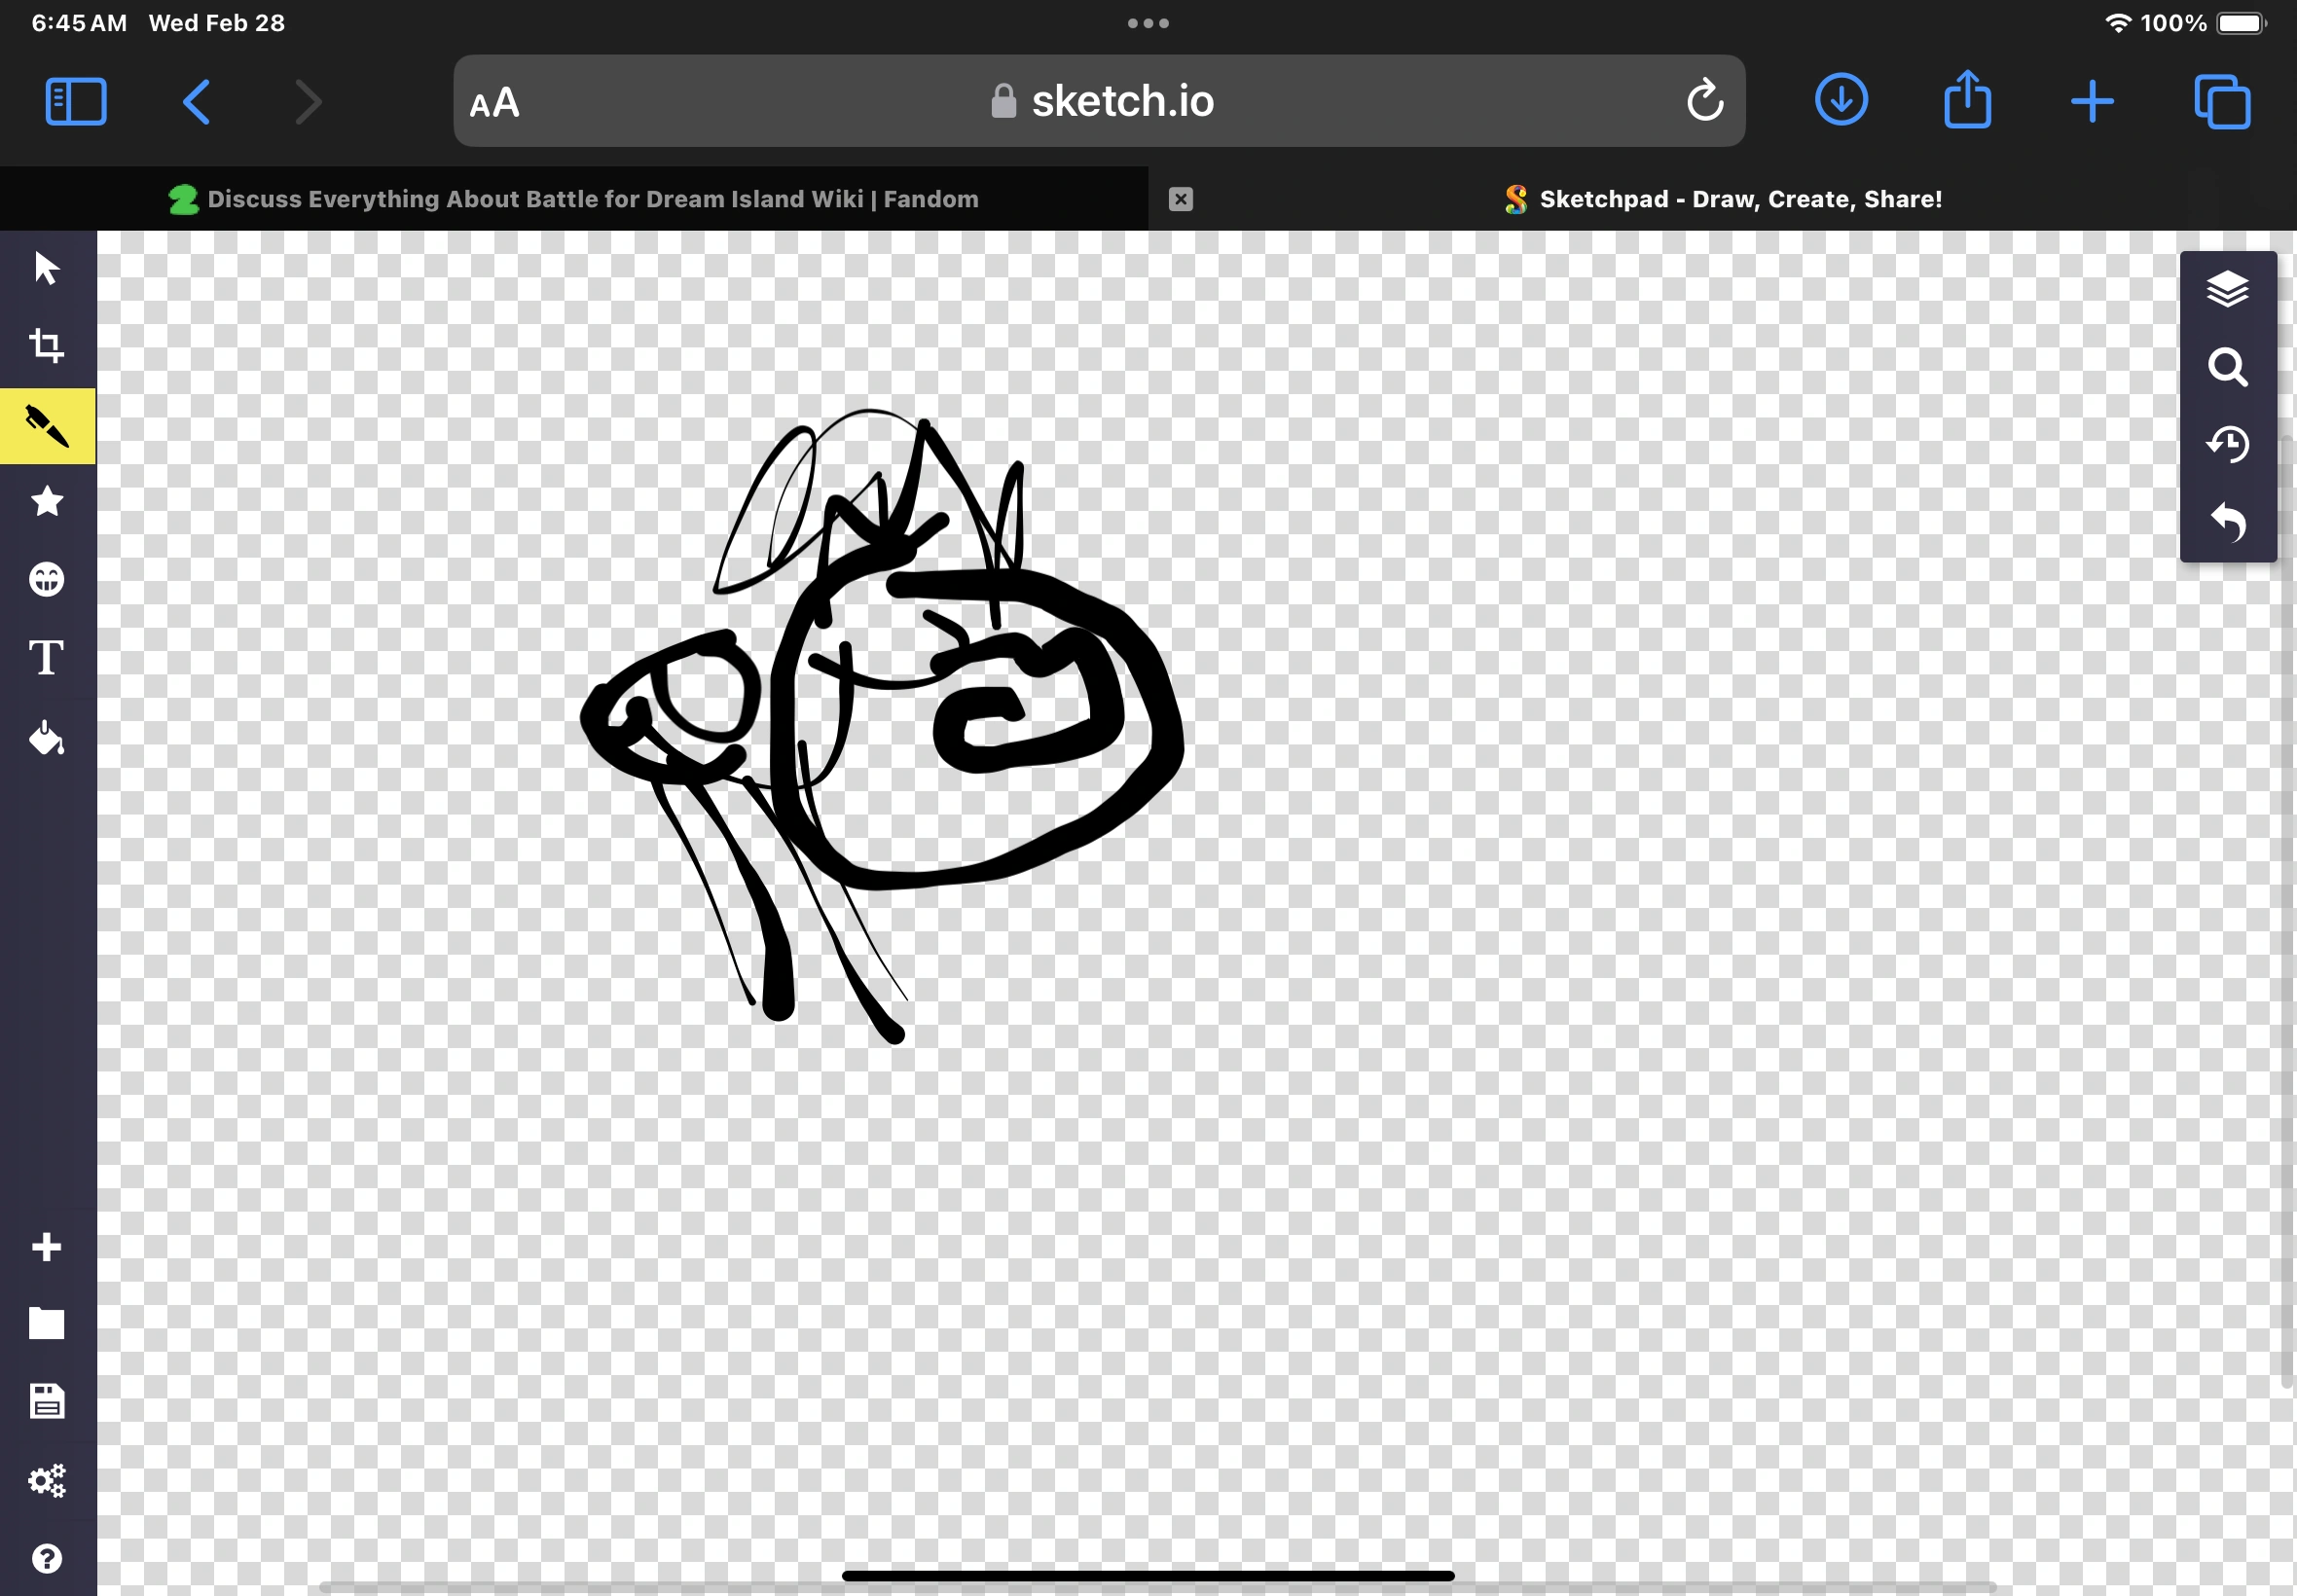Open the Layers panel
This screenshot has height=1596, width=2297.
pyautogui.click(x=2228, y=289)
